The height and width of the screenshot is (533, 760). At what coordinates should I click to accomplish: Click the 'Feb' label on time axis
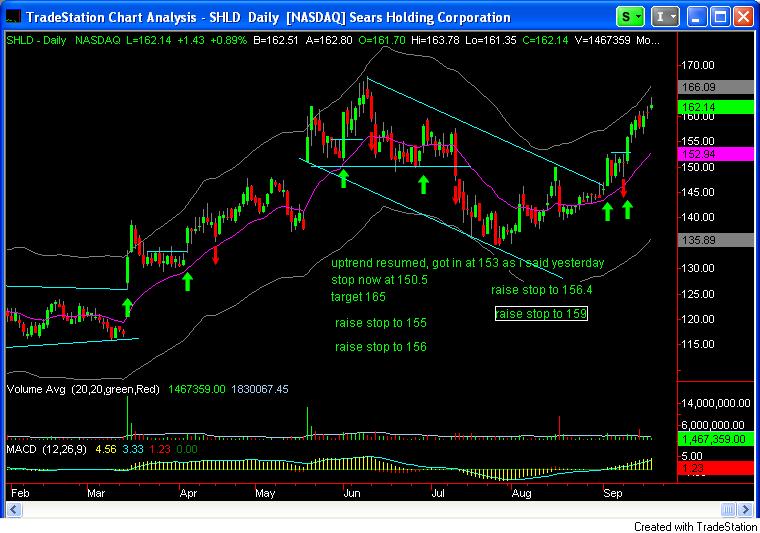click(20, 493)
